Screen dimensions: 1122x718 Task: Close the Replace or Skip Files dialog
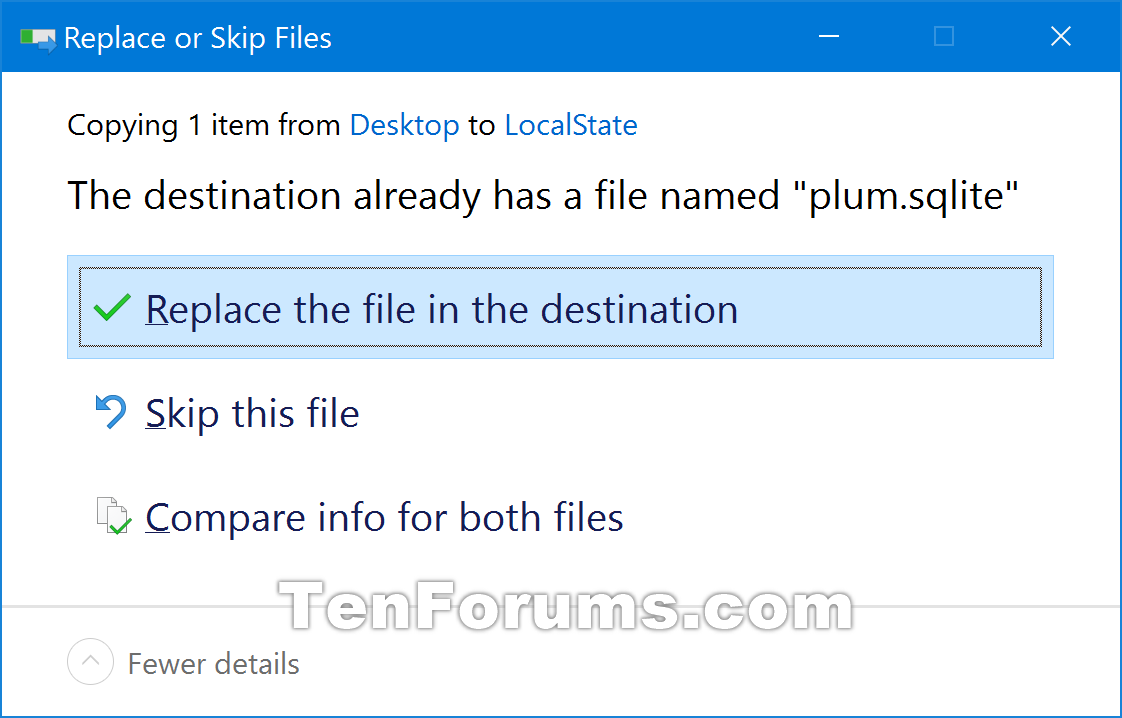coord(1060,37)
